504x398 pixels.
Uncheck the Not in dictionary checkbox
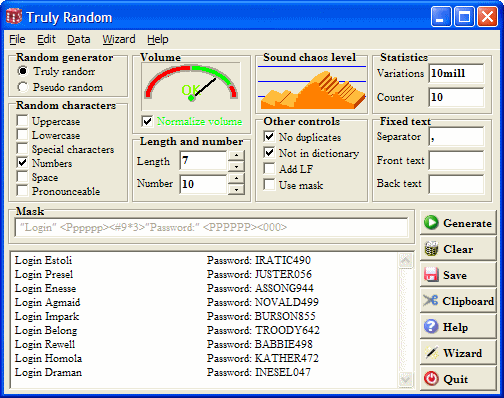point(269,153)
